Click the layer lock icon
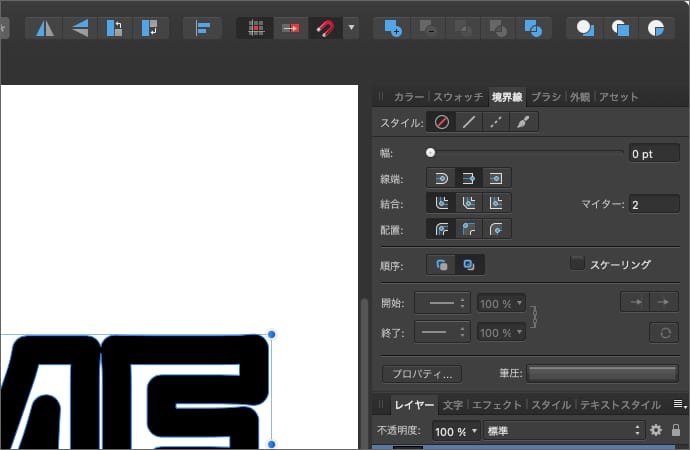Screen dimensions: 690x450 (x=676, y=430)
